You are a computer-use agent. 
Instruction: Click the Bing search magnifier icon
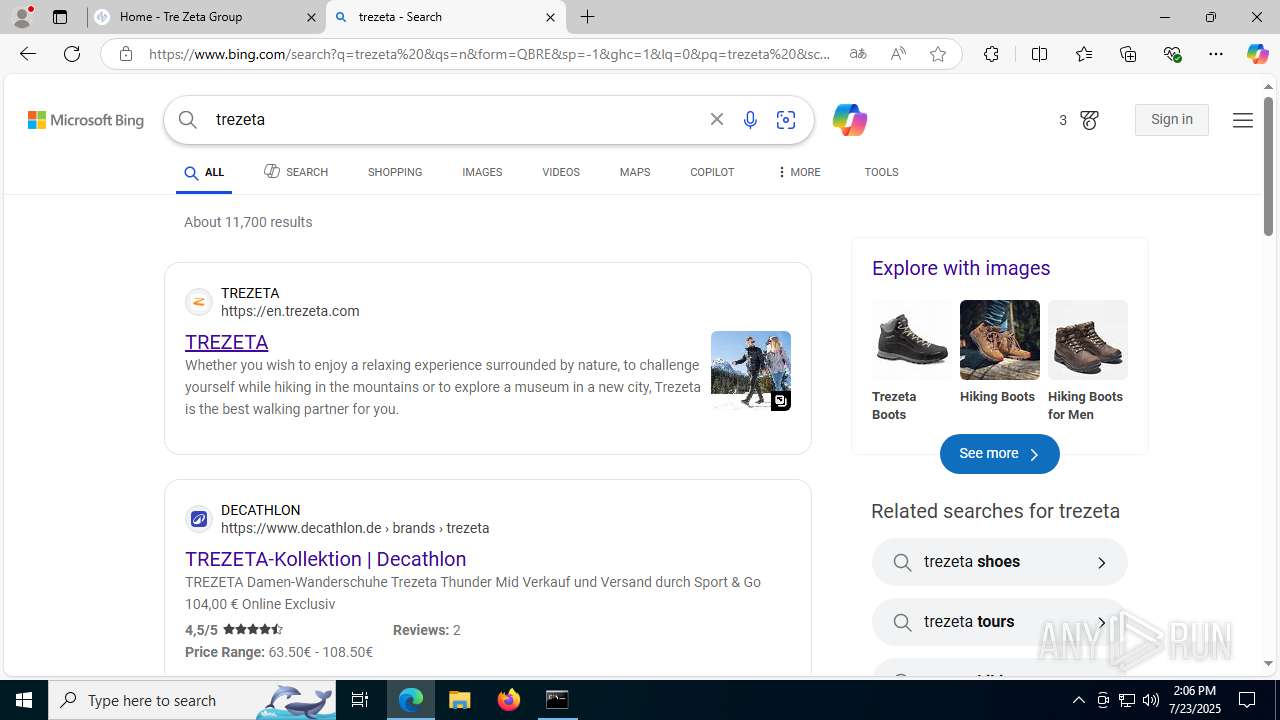[188, 120]
